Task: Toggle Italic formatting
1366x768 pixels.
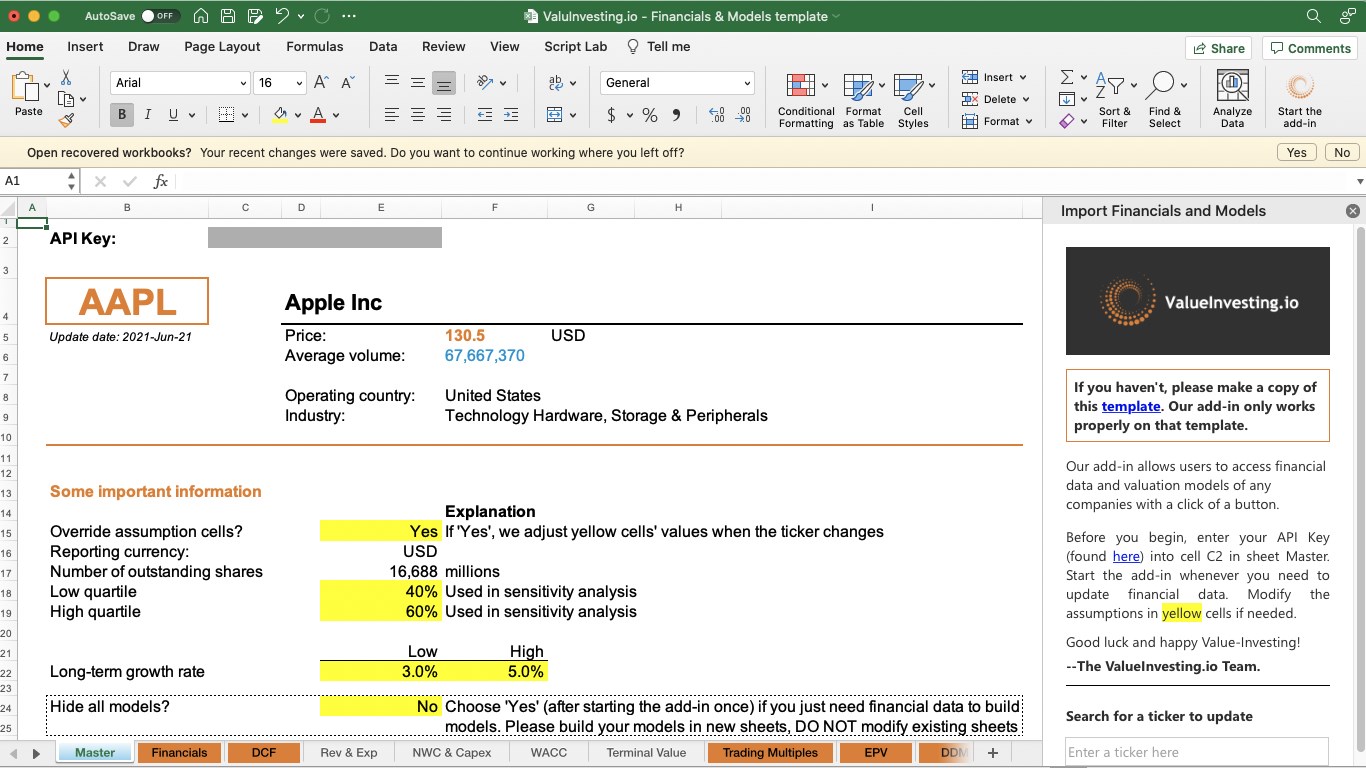Action: [148, 115]
